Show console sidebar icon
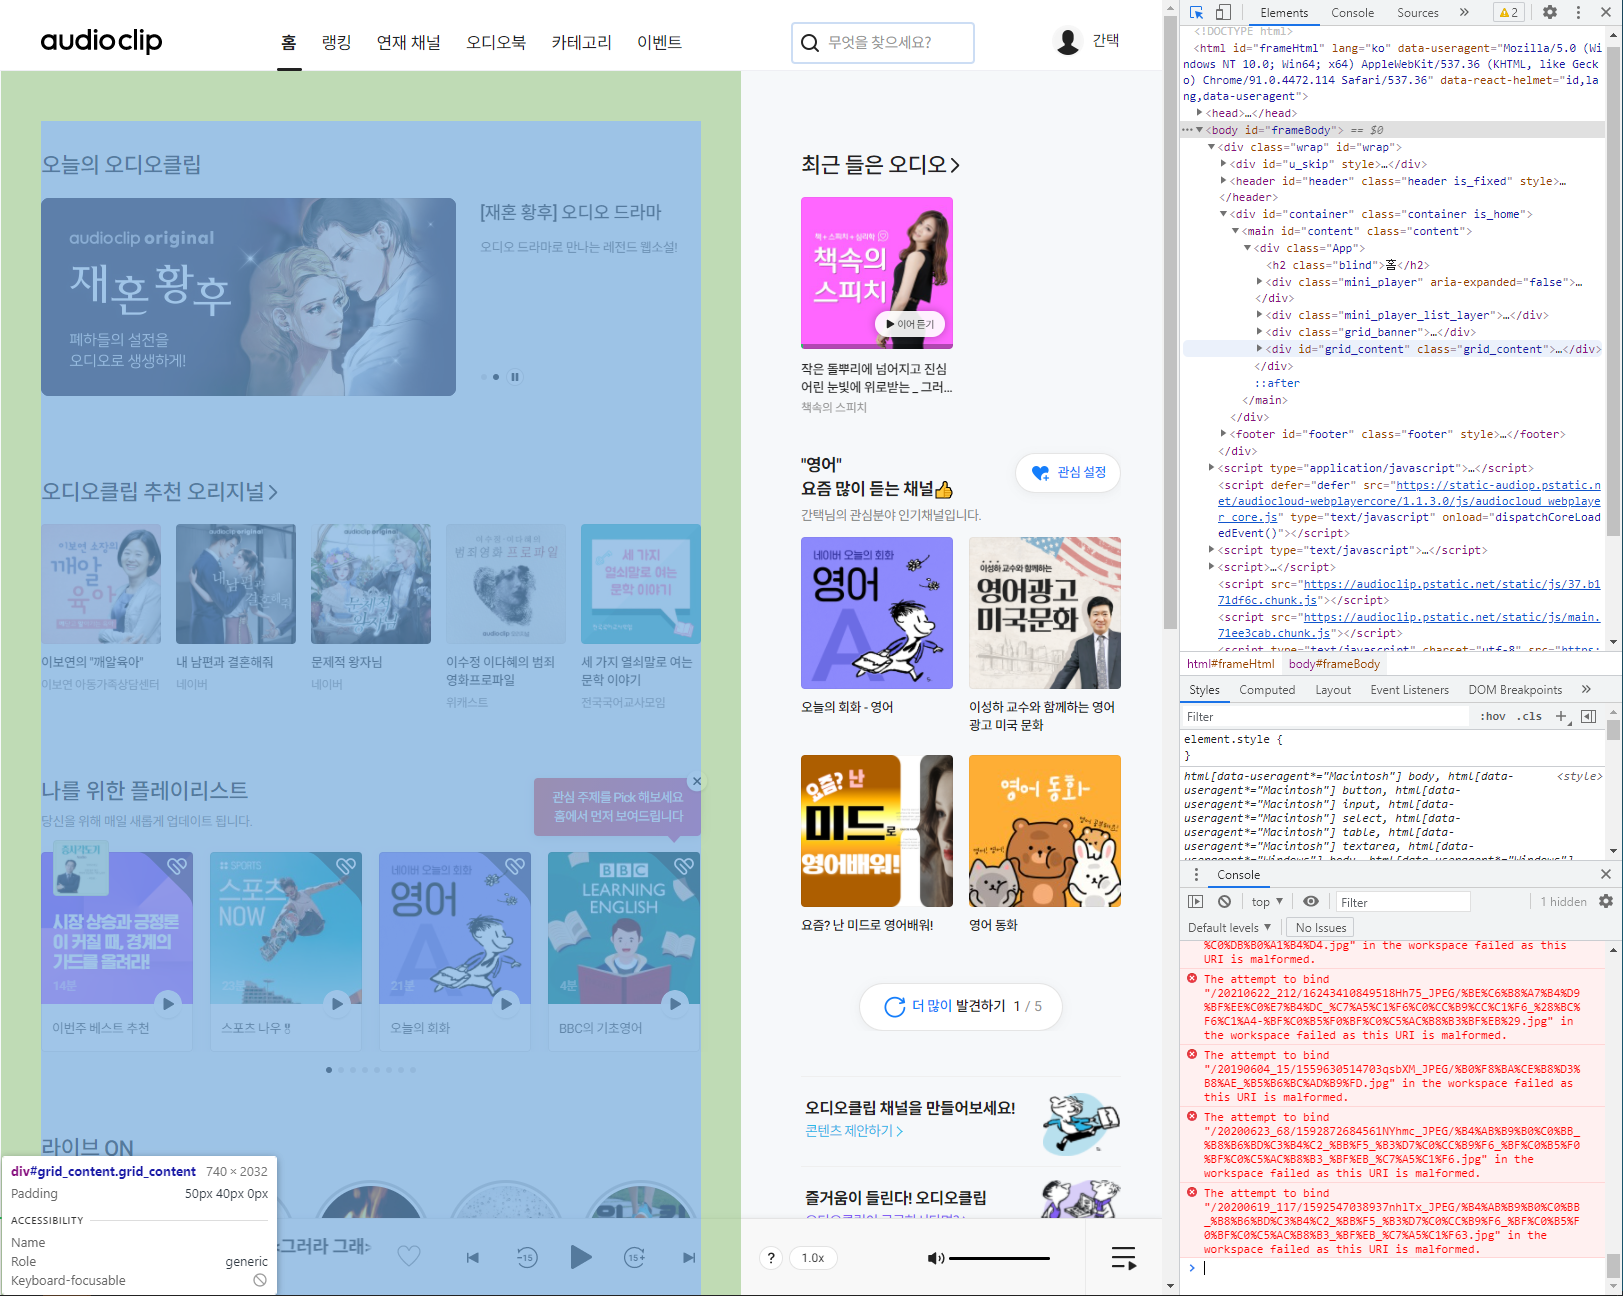 pyautogui.click(x=1196, y=901)
